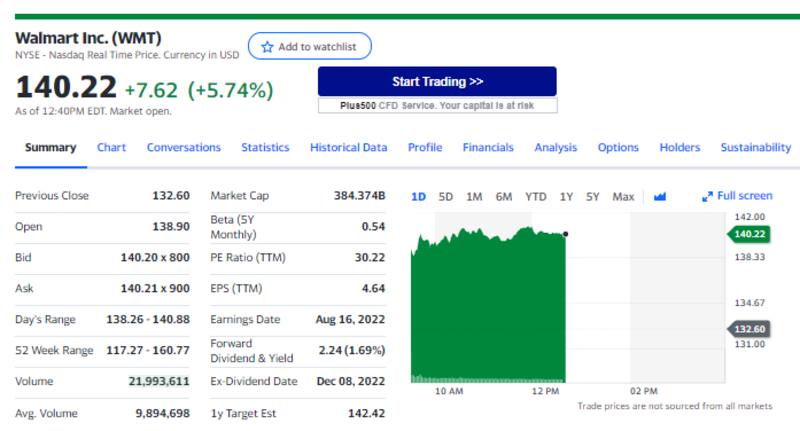Screen dimensions: 800x431
Task: Open the Historical Data tab
Action: (348, 148)
